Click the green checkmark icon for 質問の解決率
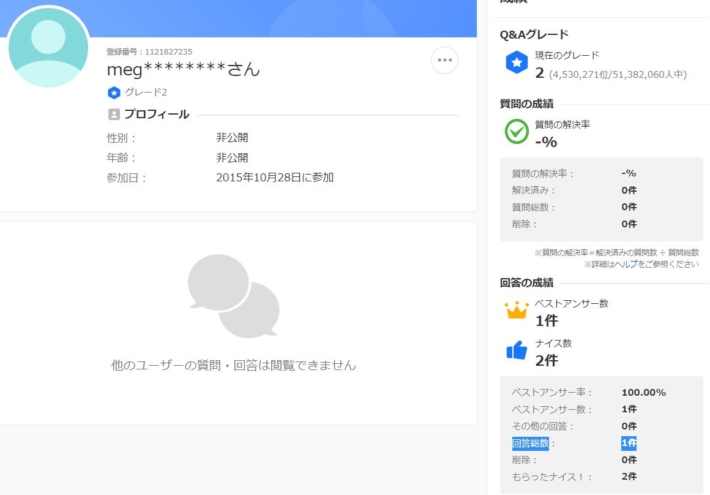This screenshot has height=495, width=710. pos(516,131)
